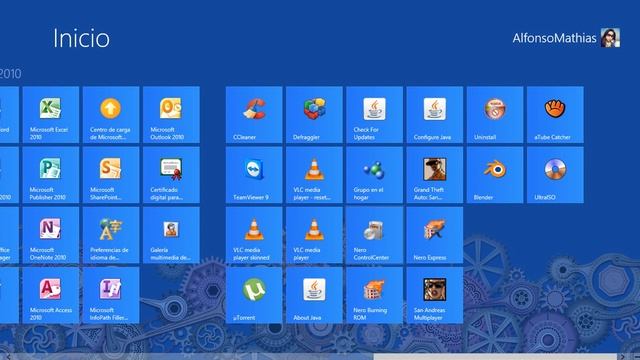Image resolution: width=640 pixels, height=360 pixels.
Task: Launch the Microsoft Access 2010 tile
Action: point(51,295)
